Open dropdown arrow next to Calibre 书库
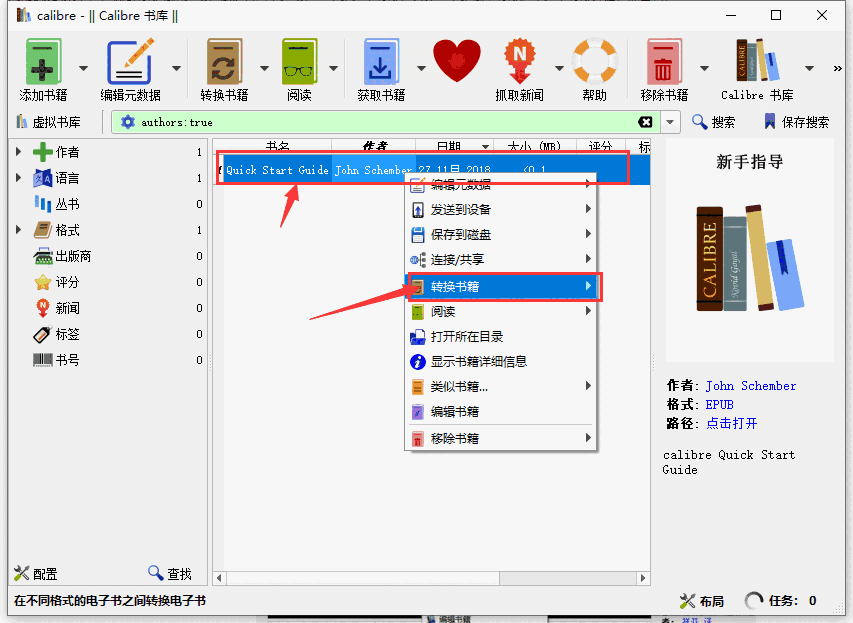Screen dimensions: 853x623 pos(809,68)
